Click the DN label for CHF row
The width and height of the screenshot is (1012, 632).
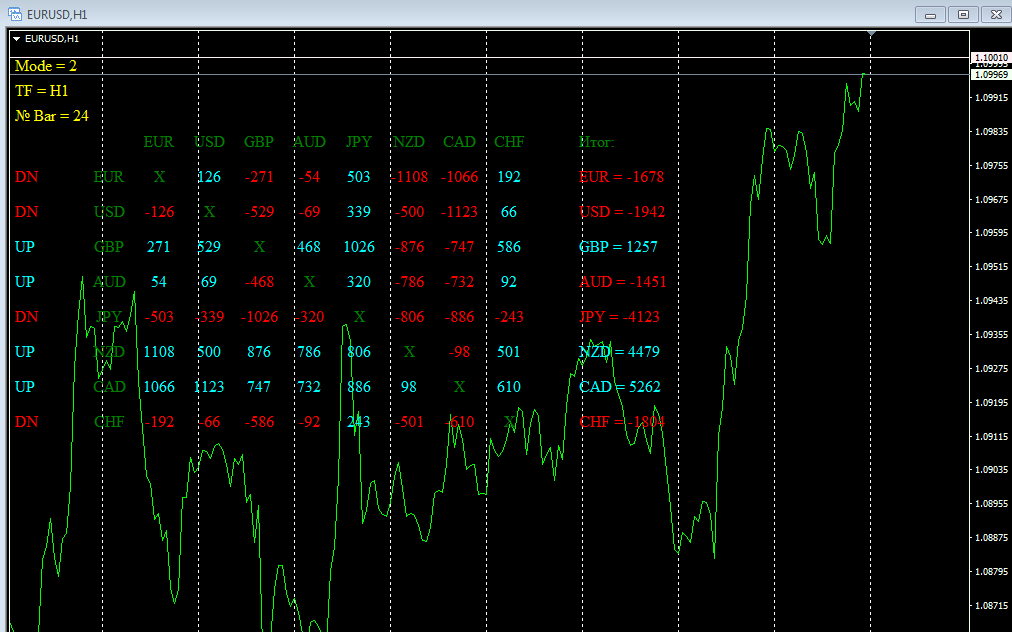click(26, 422)
